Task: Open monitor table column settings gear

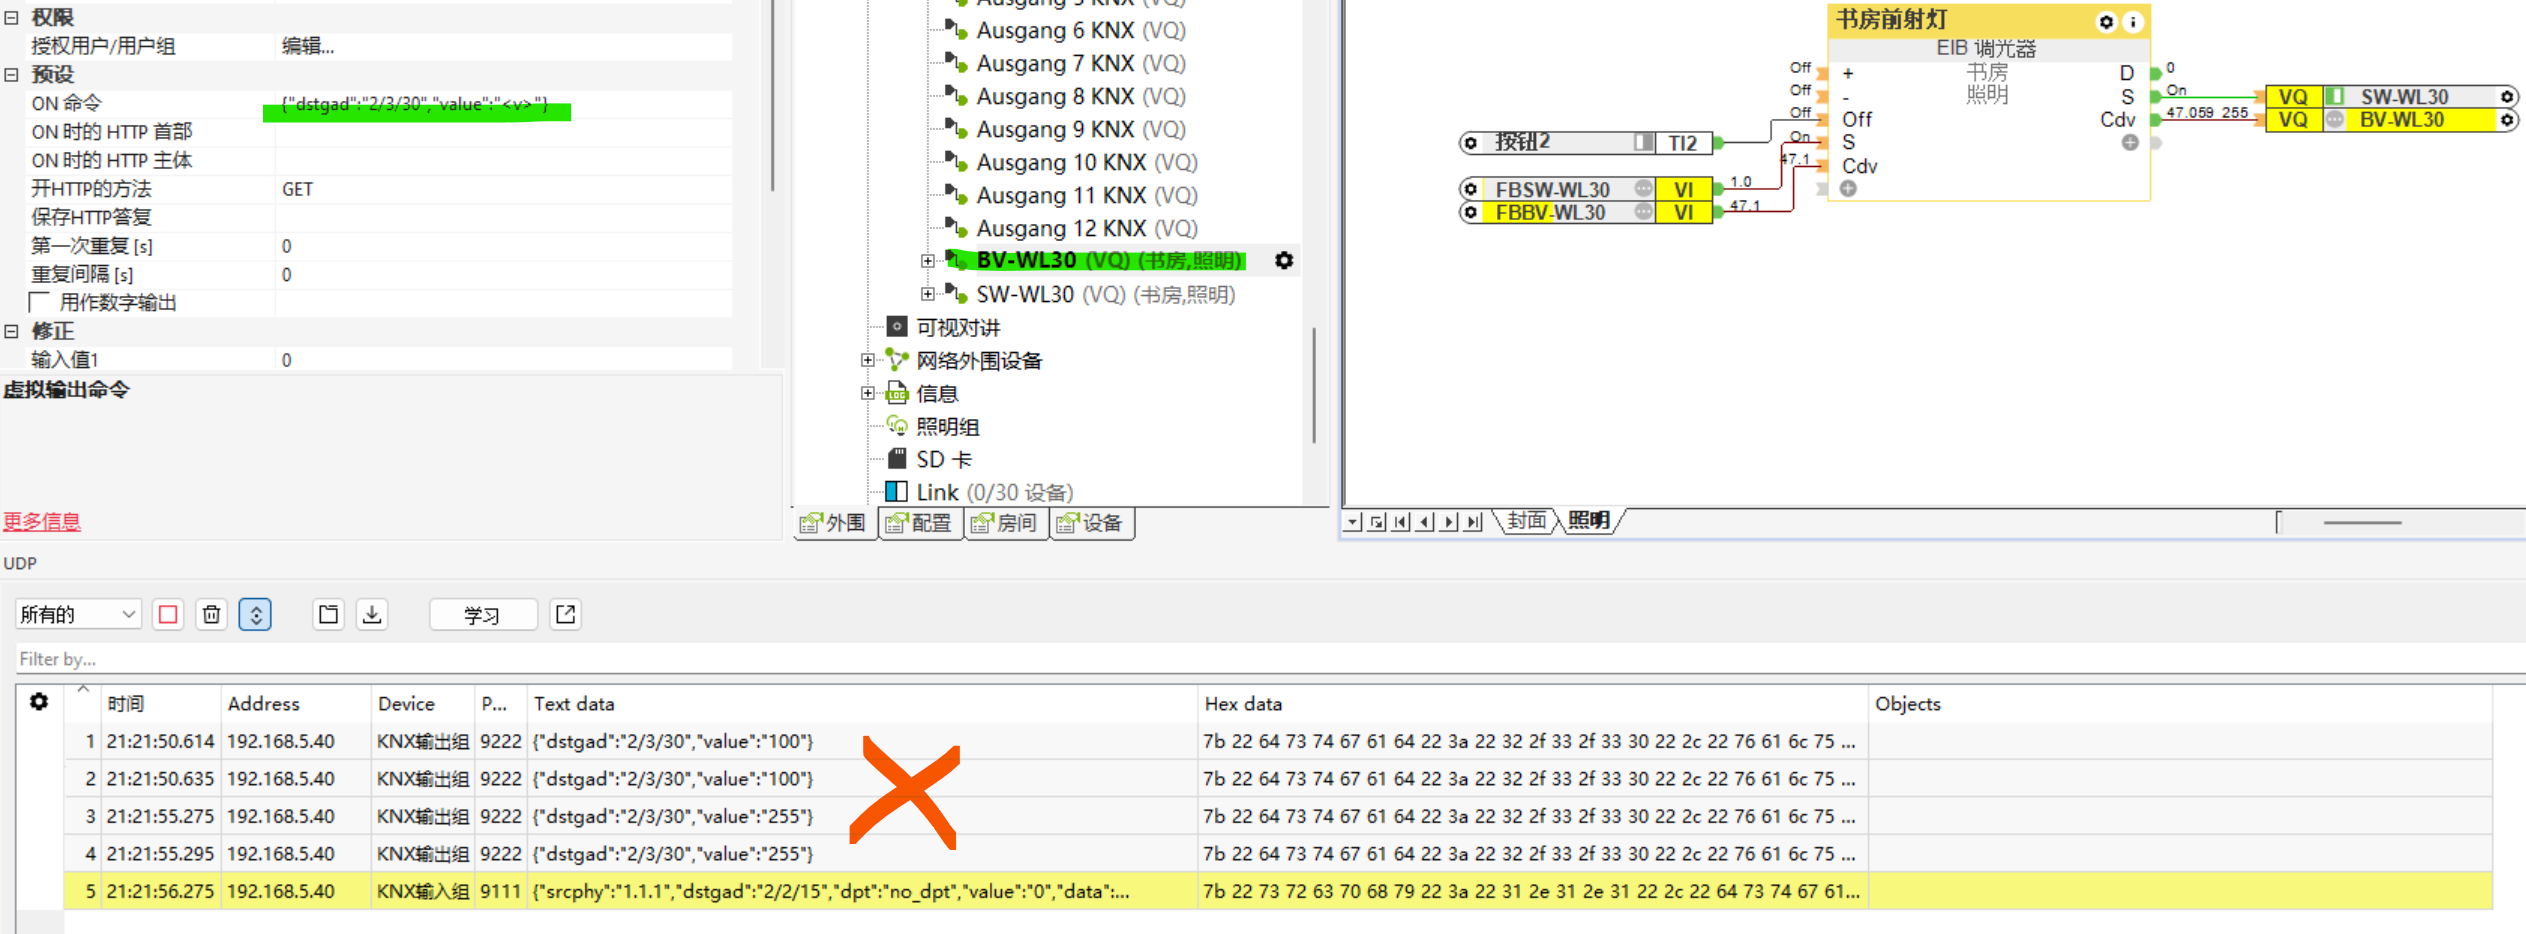Action: click(39, 702)
